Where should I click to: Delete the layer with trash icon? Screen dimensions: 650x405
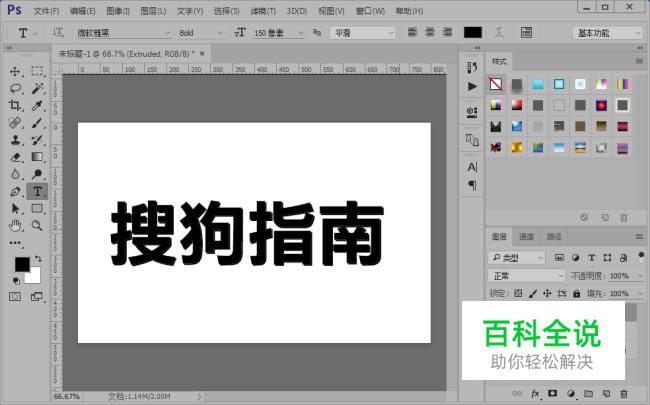pos(623,393)
